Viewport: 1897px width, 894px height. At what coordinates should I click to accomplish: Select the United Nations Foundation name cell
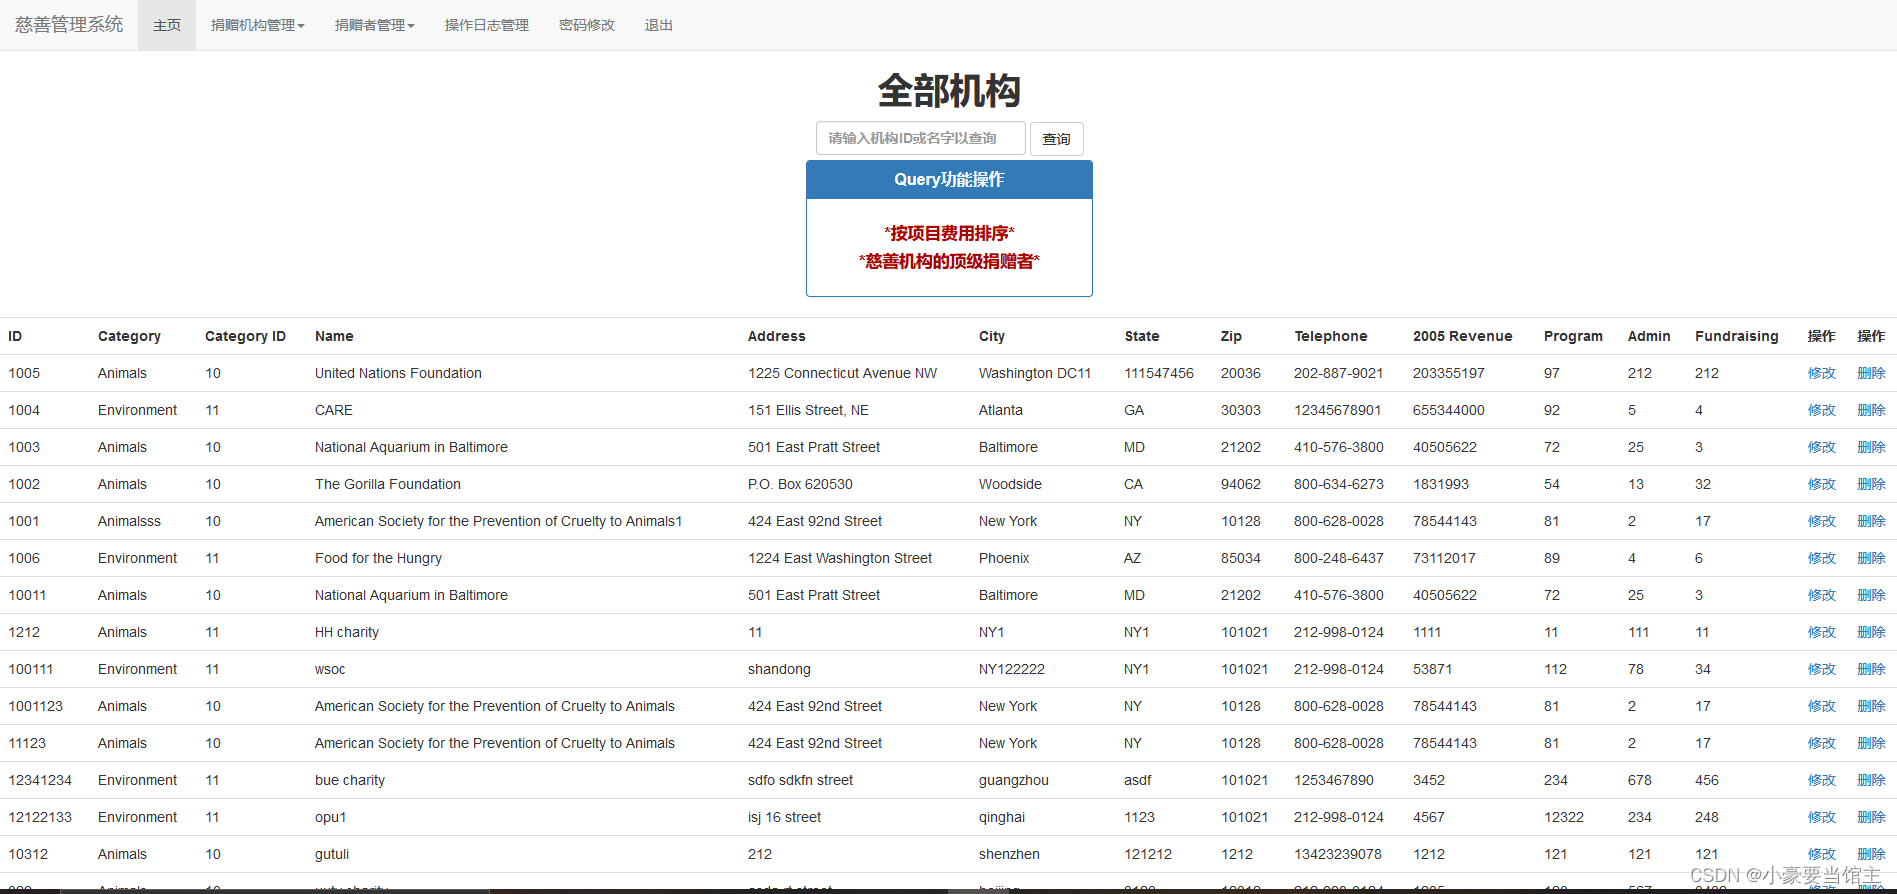tap(398, 373)
